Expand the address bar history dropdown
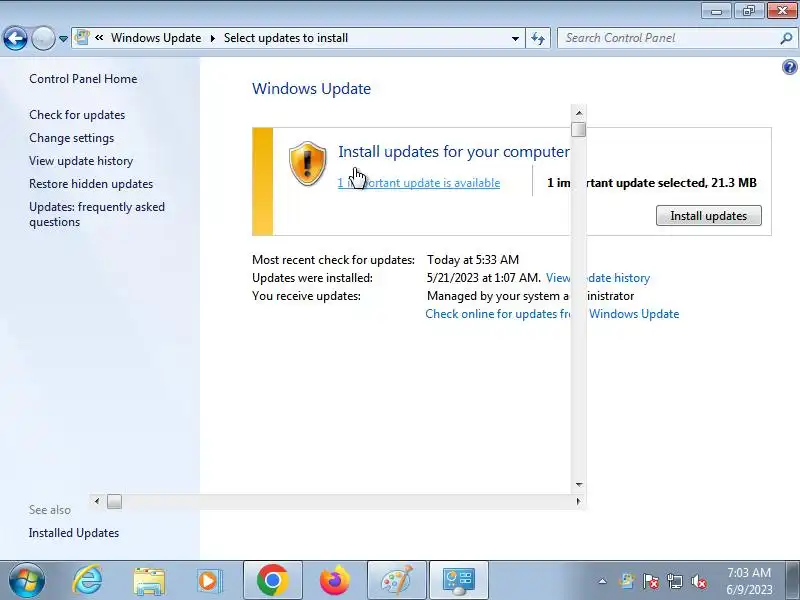 (x=515, y=39)
